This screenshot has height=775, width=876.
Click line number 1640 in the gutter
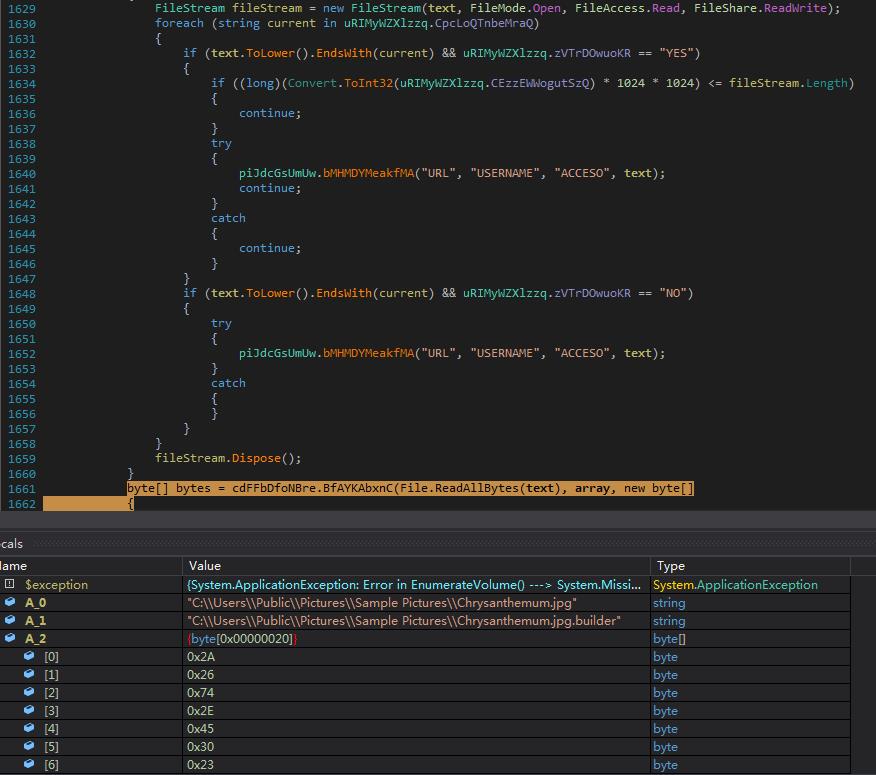(x=21, y=174)
